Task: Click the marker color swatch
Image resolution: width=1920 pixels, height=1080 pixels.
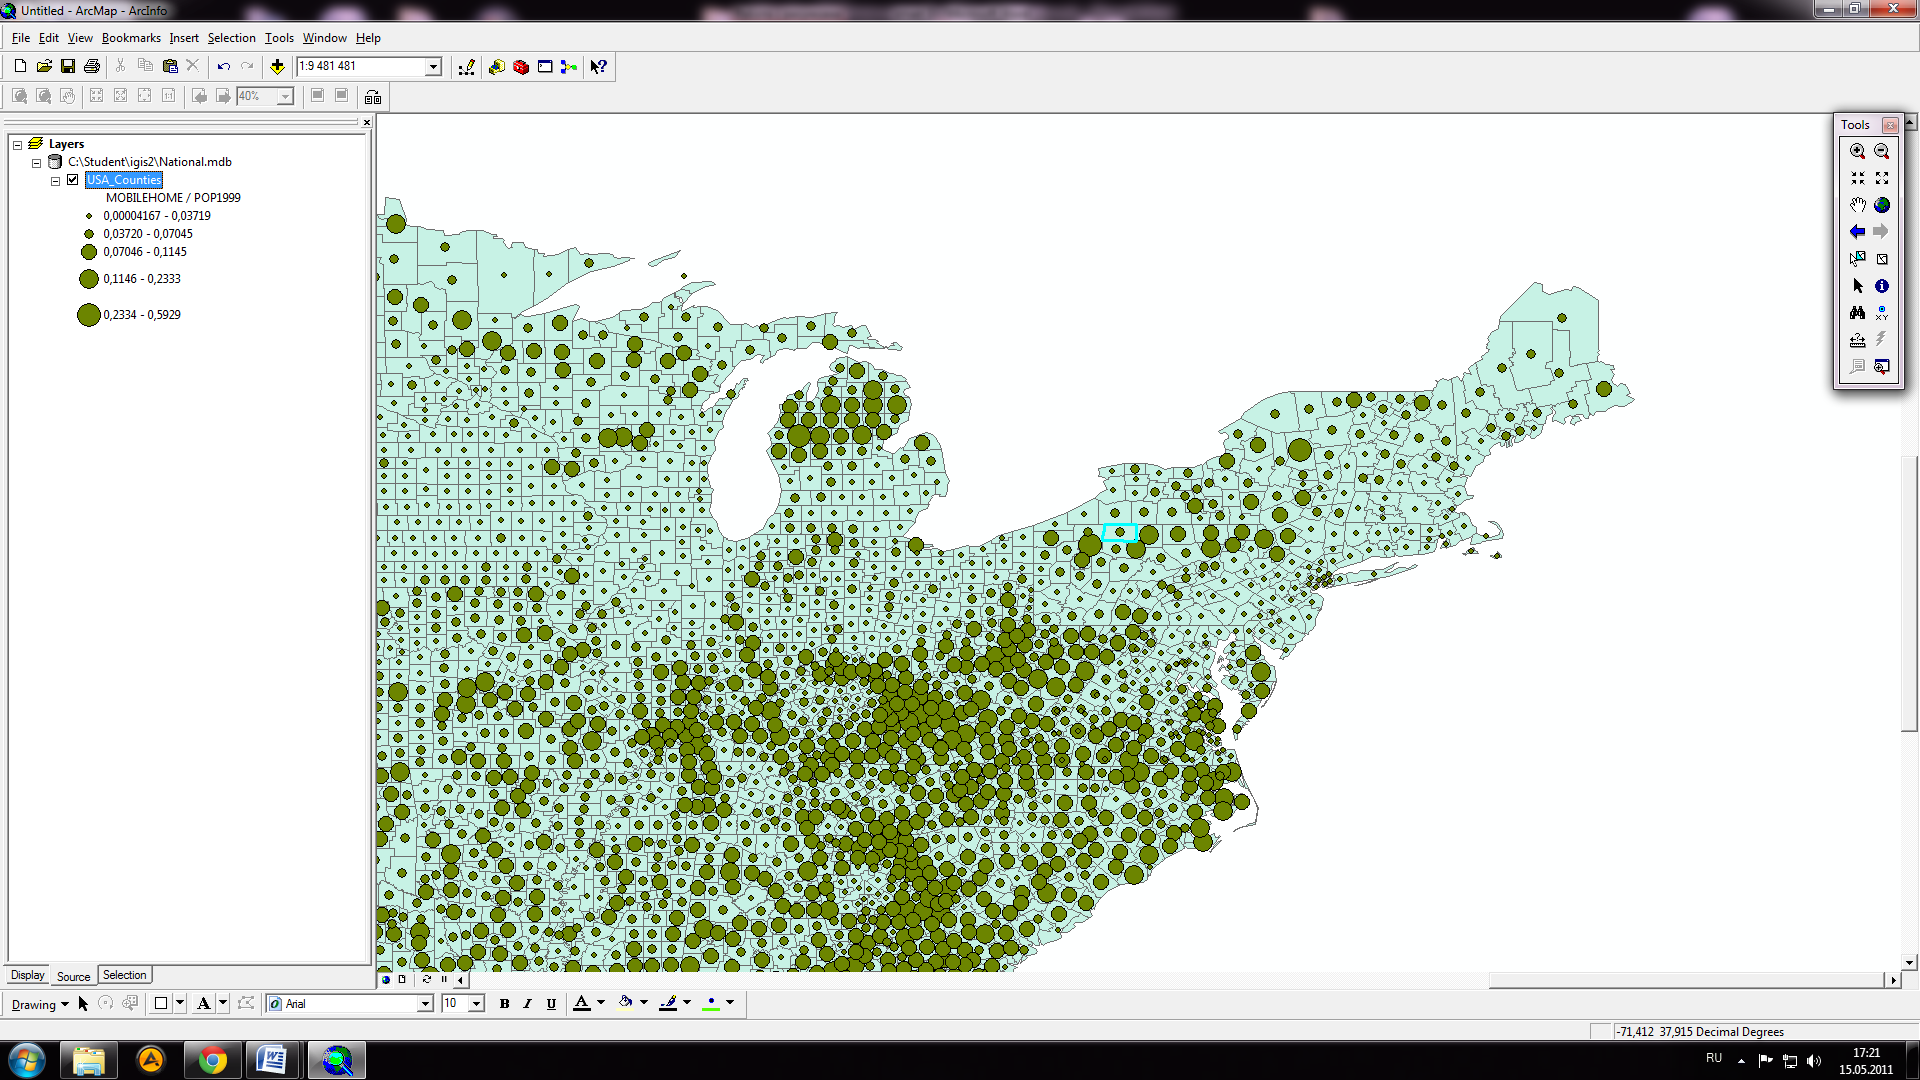Action: (711, 1004)
